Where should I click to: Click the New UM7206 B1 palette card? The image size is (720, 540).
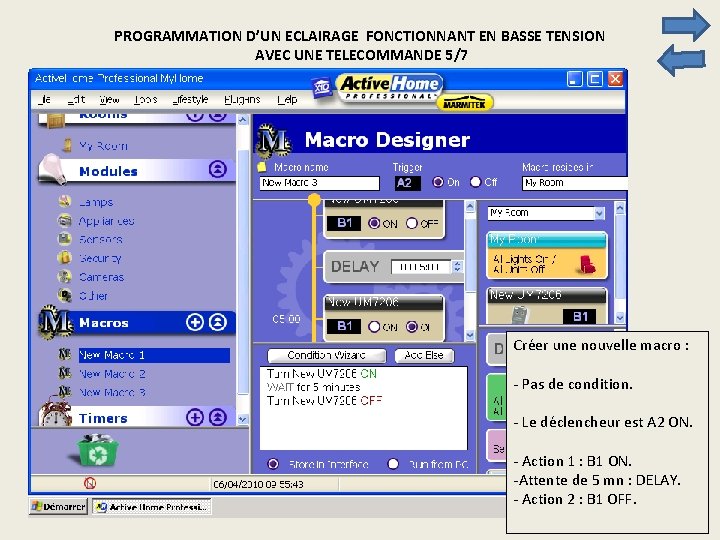coord(547,306)
